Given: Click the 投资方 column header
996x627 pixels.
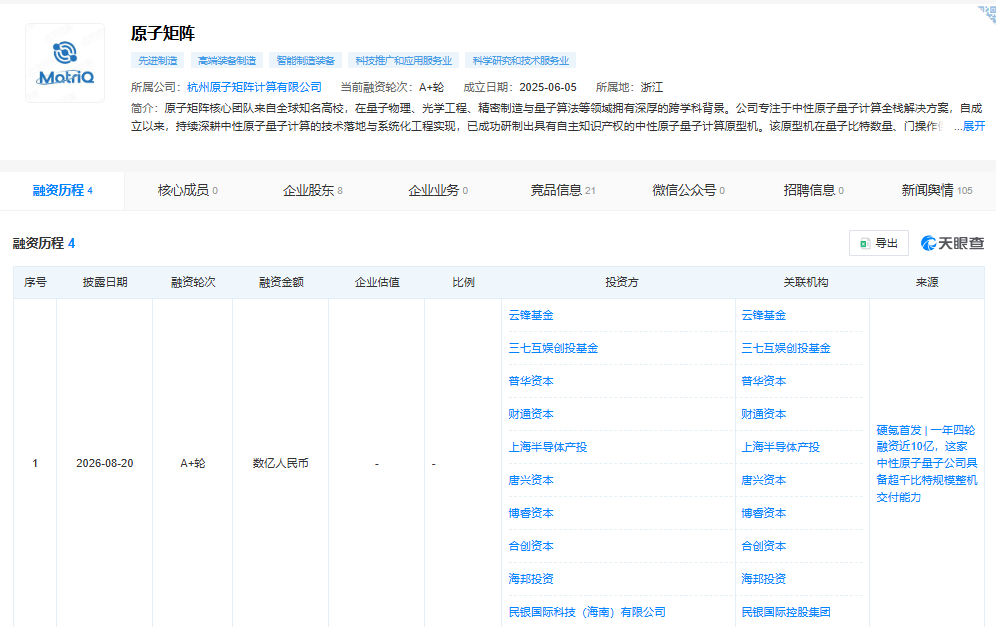Looking at the screenshot, I should pos(621,282).
